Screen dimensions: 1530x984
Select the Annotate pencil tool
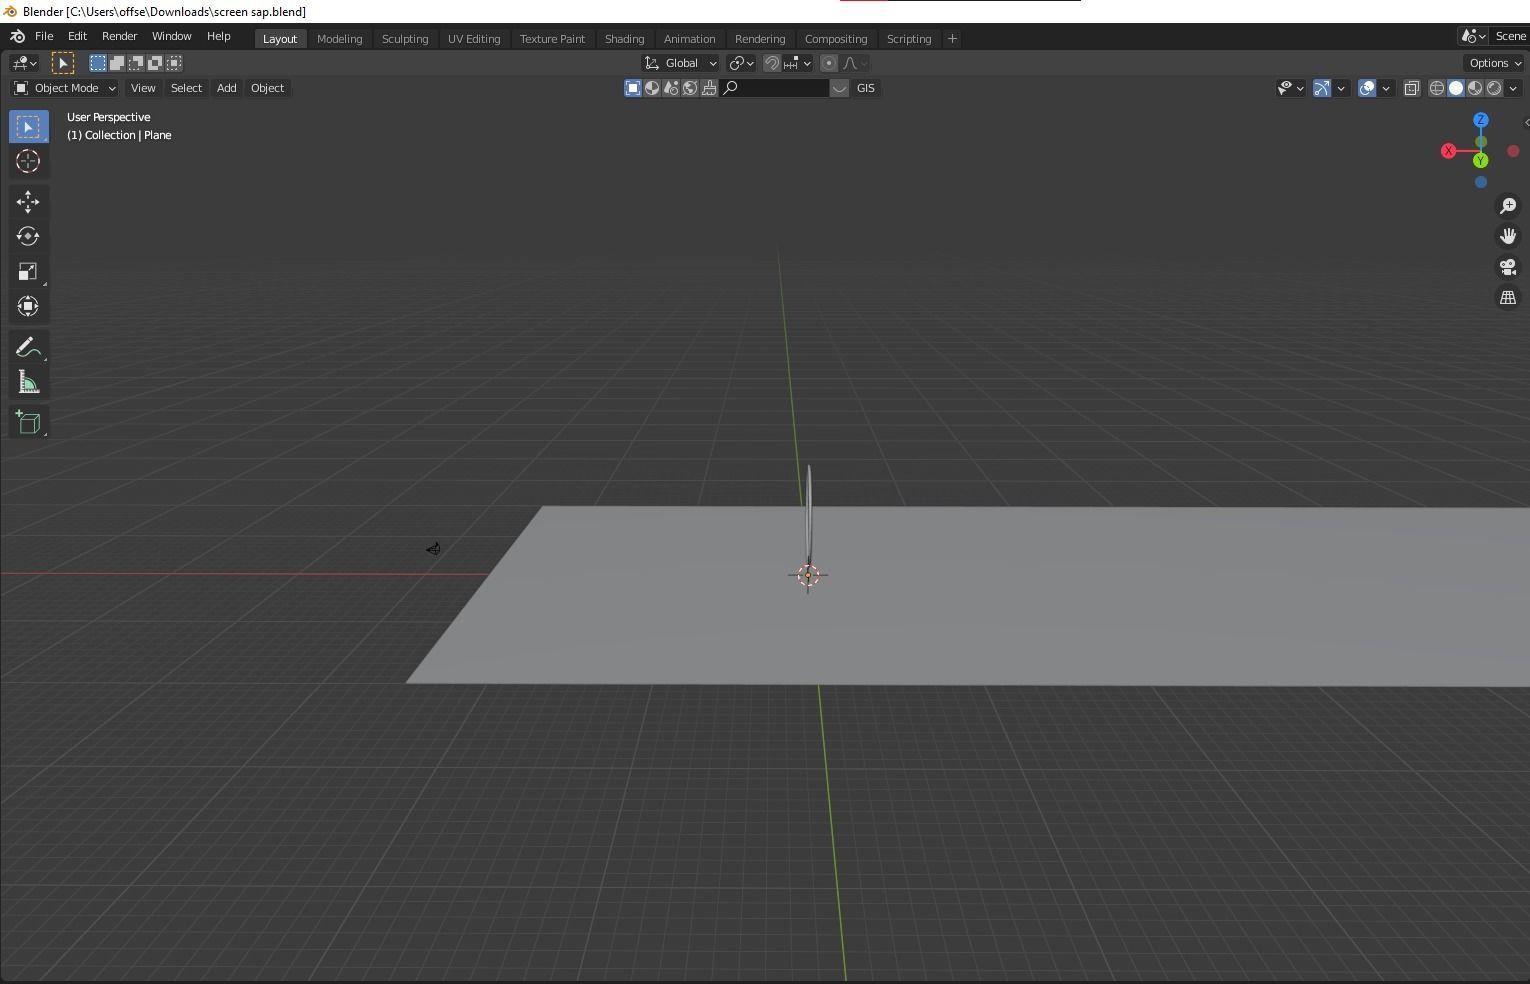[28, 347]
